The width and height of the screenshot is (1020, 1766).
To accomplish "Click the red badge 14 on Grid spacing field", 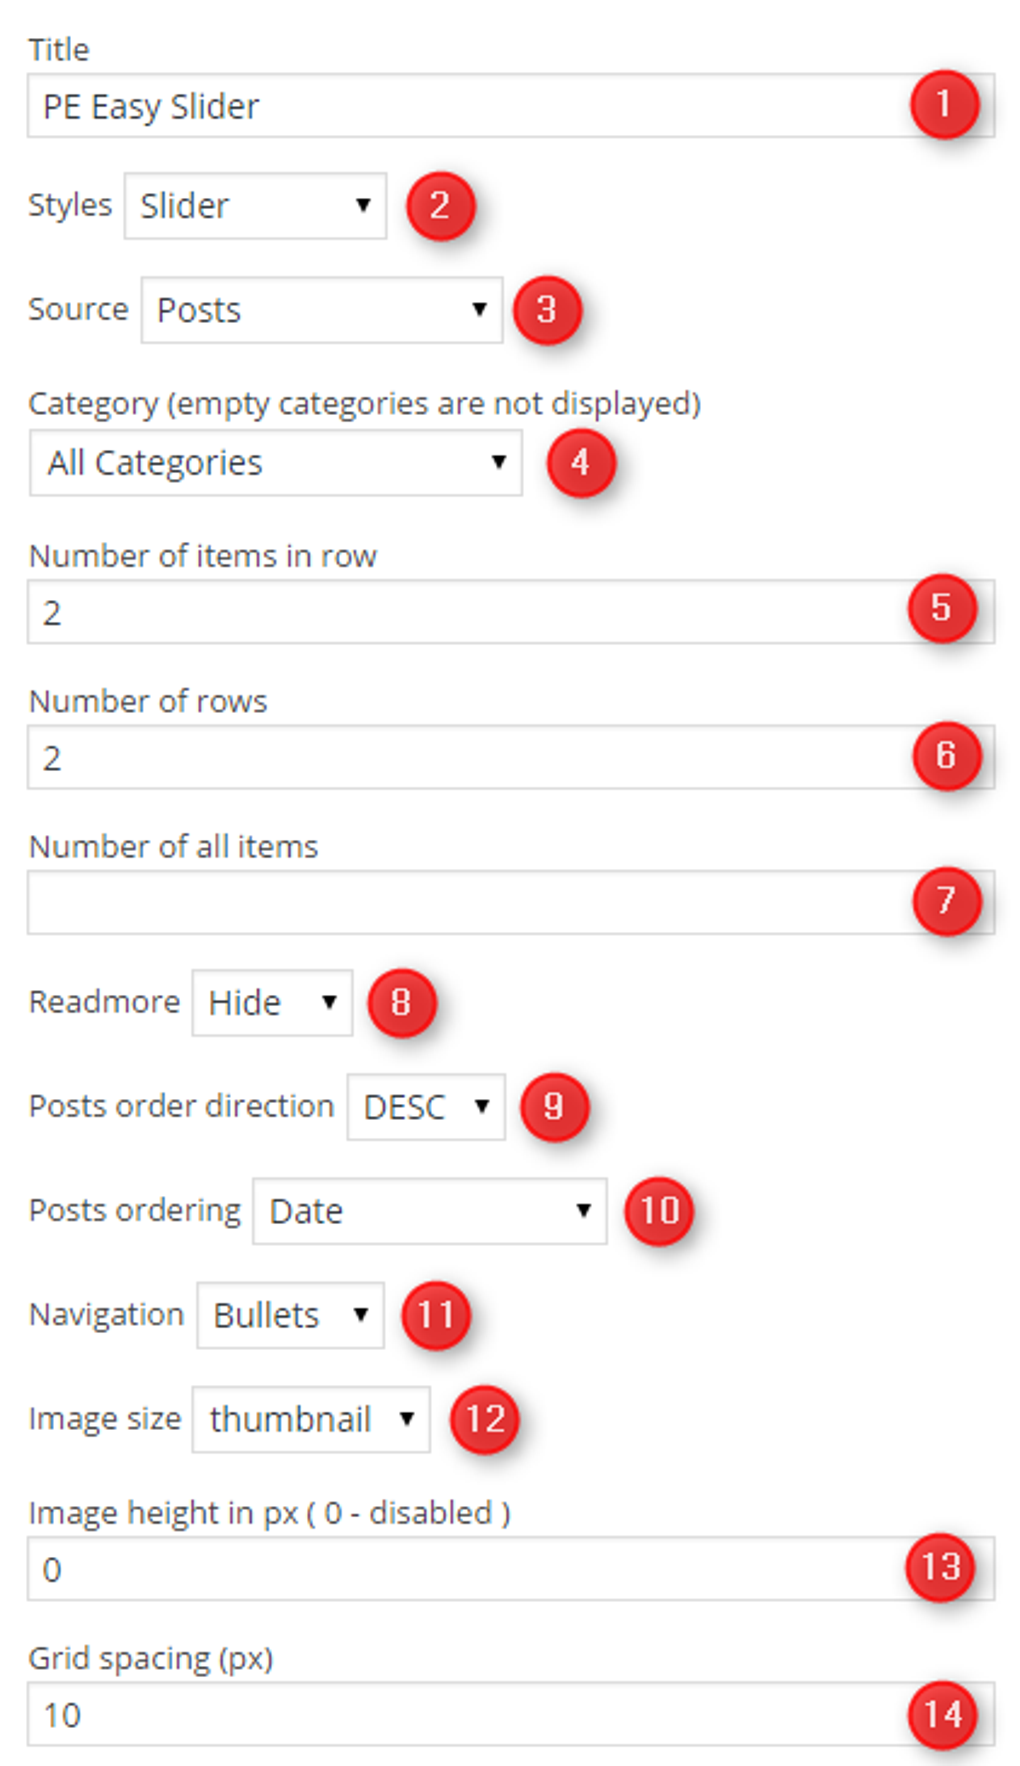I will click(941, 1713).
